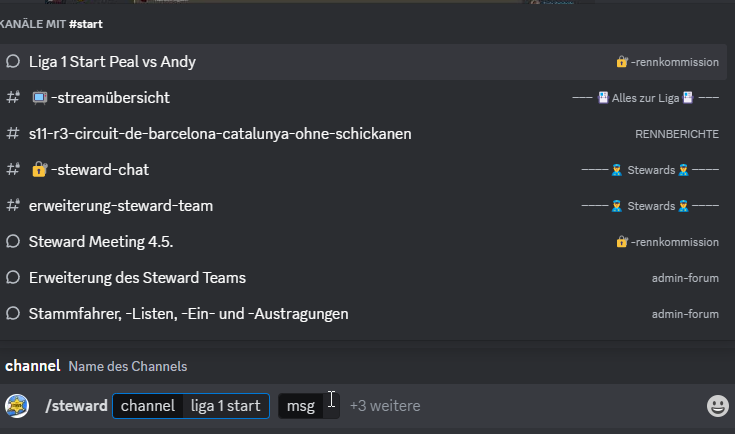Select the steward-chat channel option
Image resolution: width=735 pixels, height=434 pixels.
[x=90, y=170]
